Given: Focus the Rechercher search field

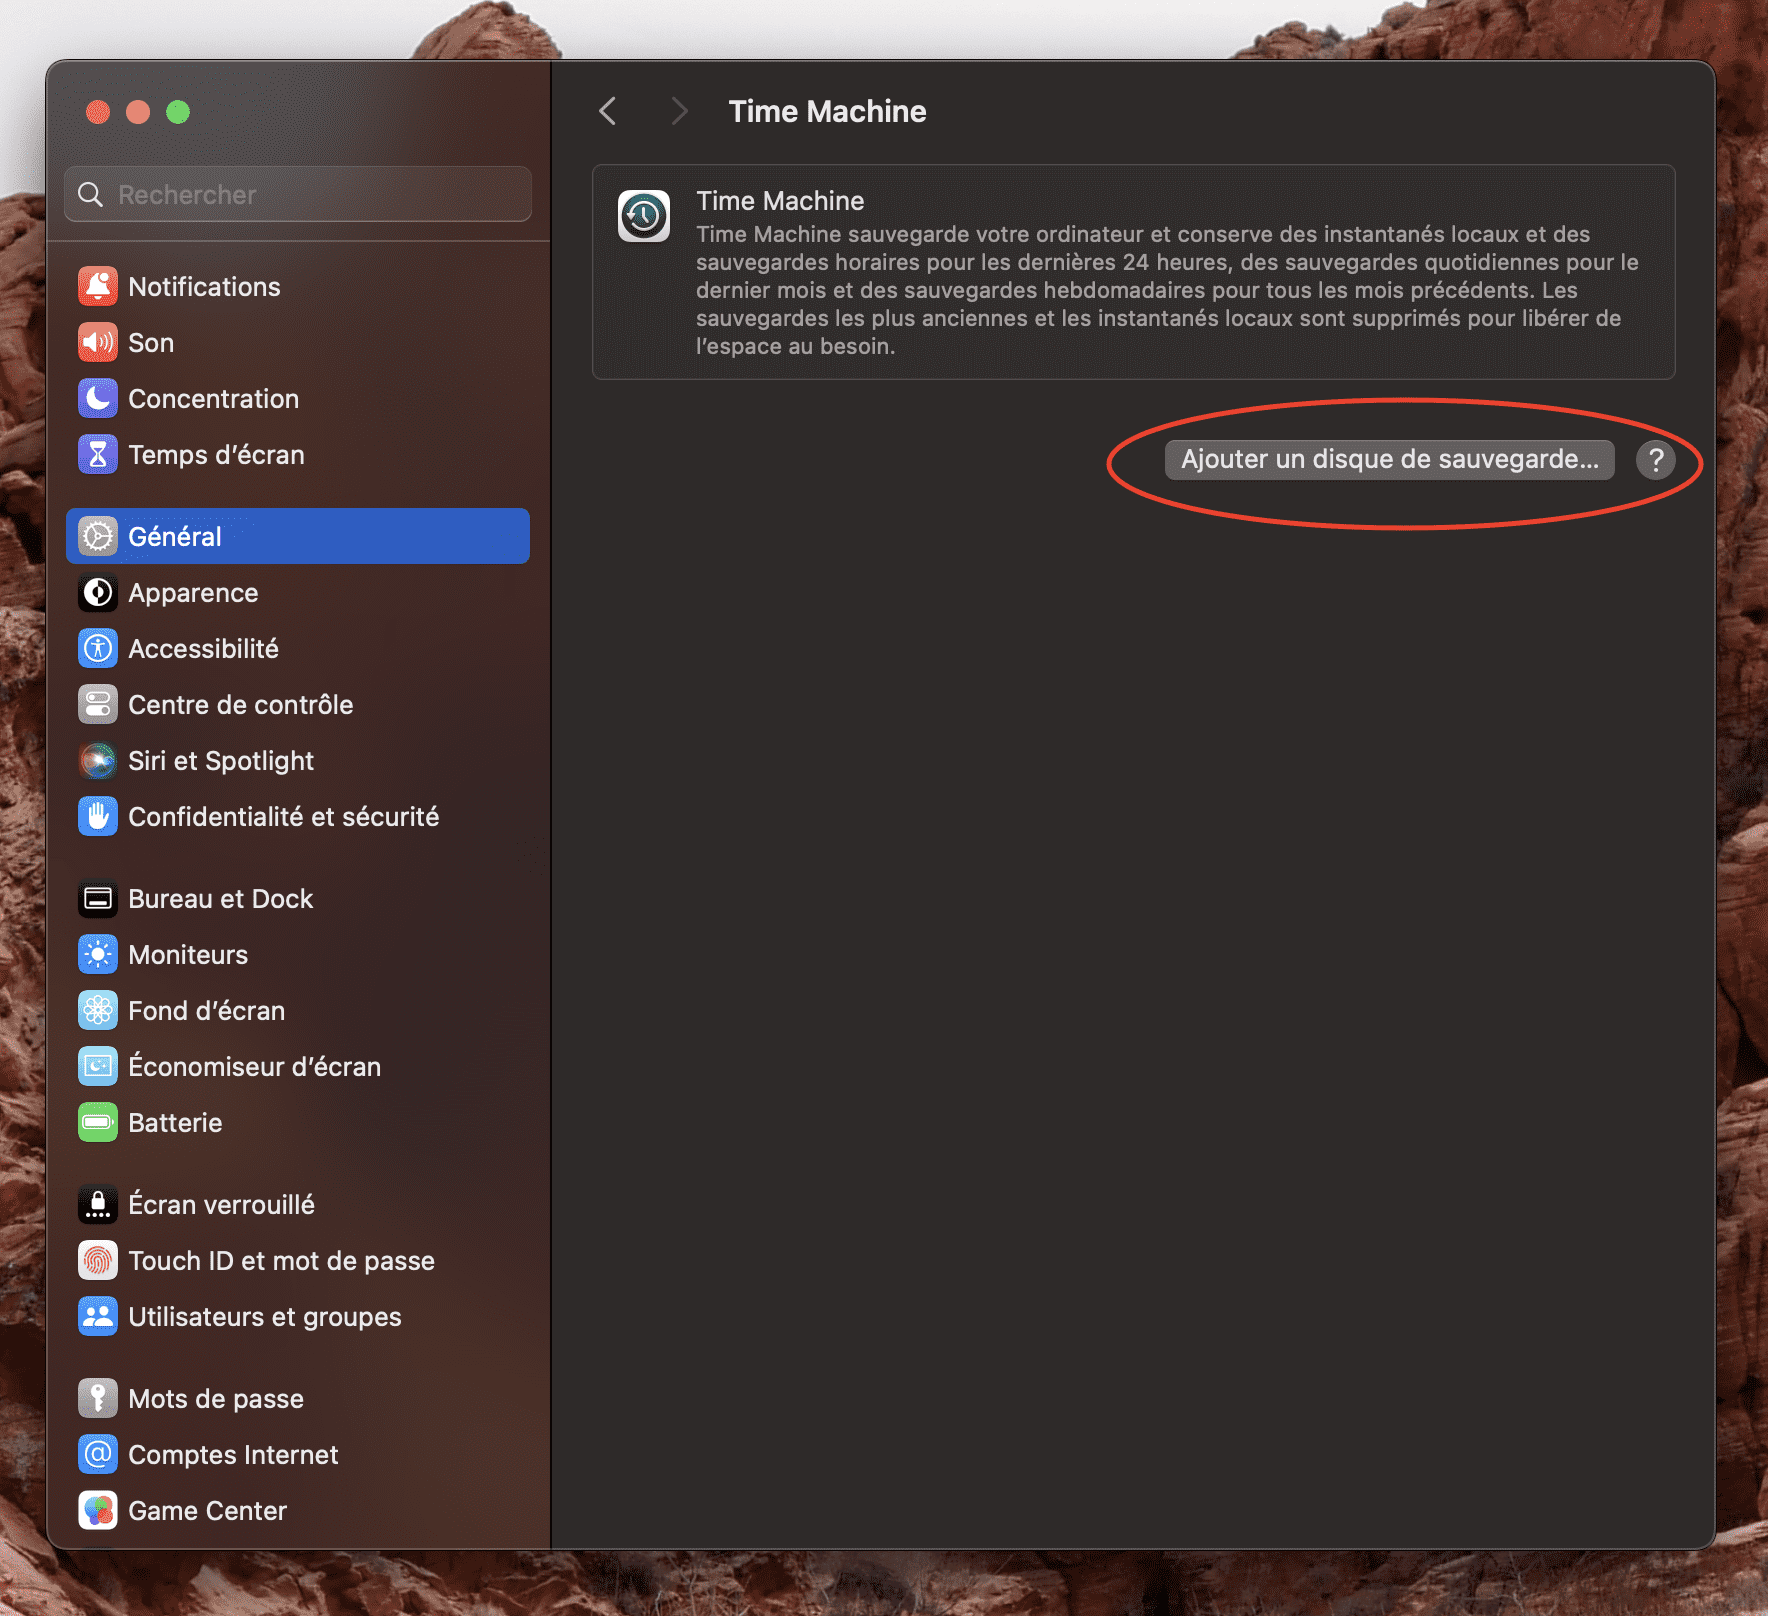Looking at the screenshot, I should [x=298, y=194].
